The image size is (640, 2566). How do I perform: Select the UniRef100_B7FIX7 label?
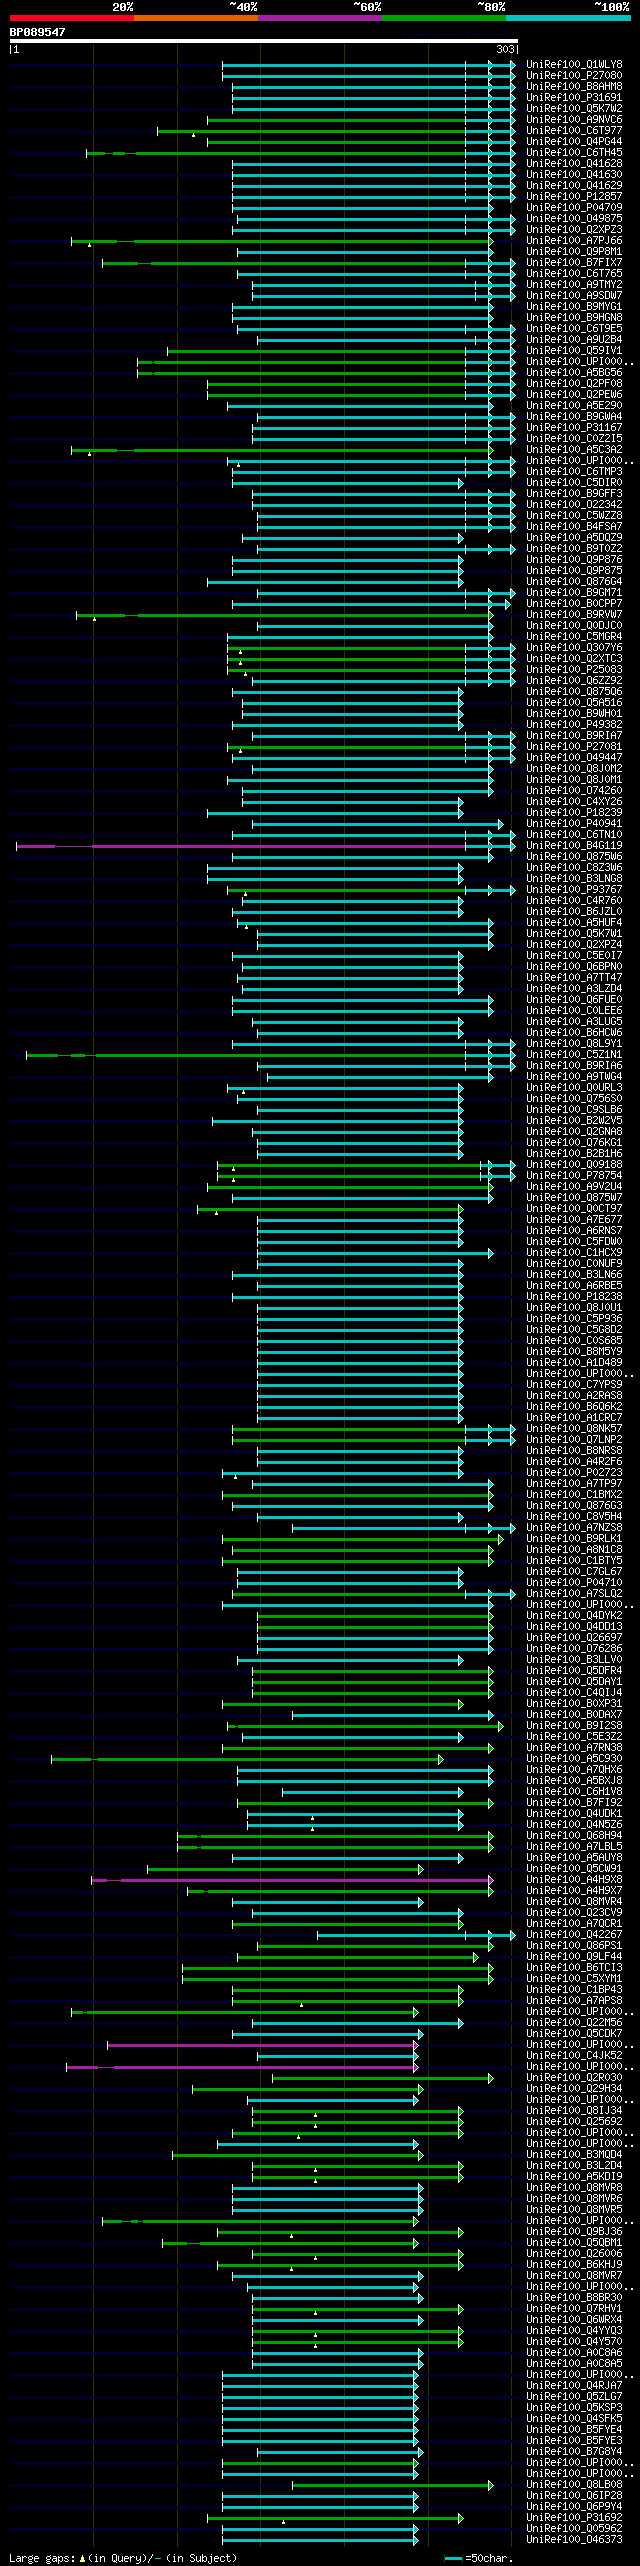tap(574, 262)
